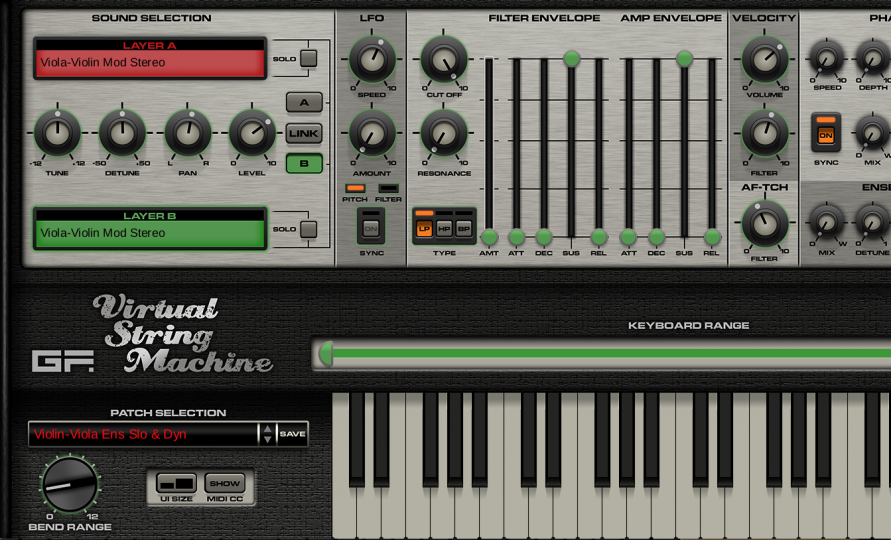This screenshot has width=891, height=540.
Task: Click the filter Resonance knob
Action: (x=444, y=132)
